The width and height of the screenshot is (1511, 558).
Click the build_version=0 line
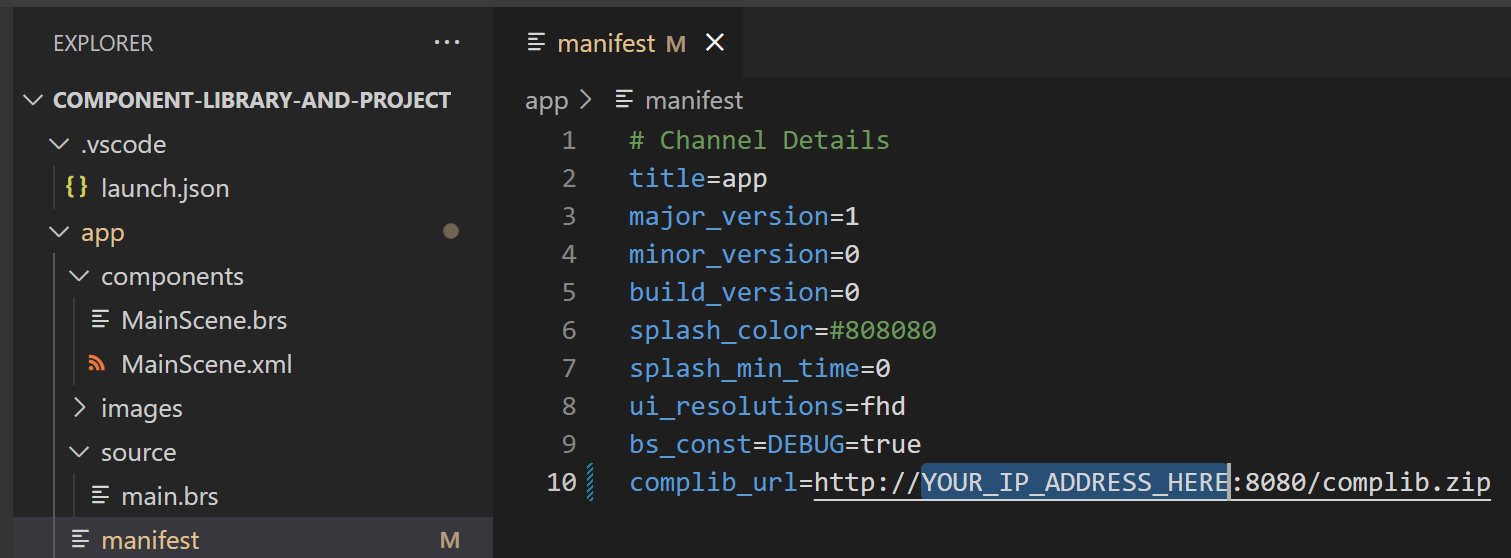click(744, 292)
